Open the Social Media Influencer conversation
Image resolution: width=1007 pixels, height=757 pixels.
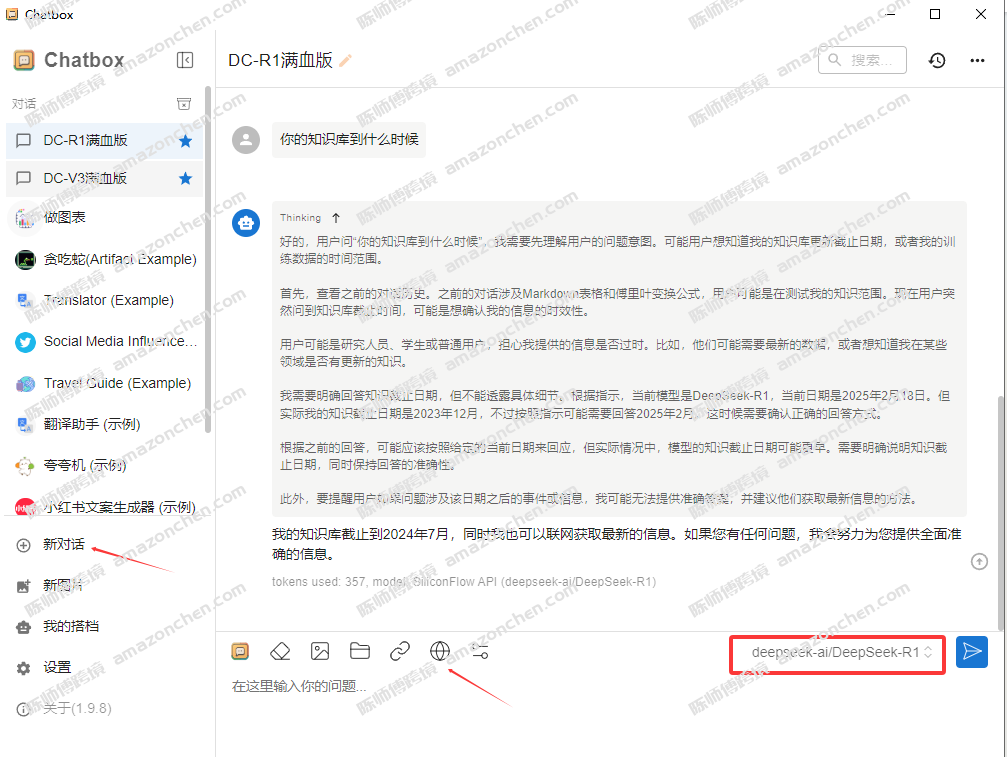tap(105, 342)
